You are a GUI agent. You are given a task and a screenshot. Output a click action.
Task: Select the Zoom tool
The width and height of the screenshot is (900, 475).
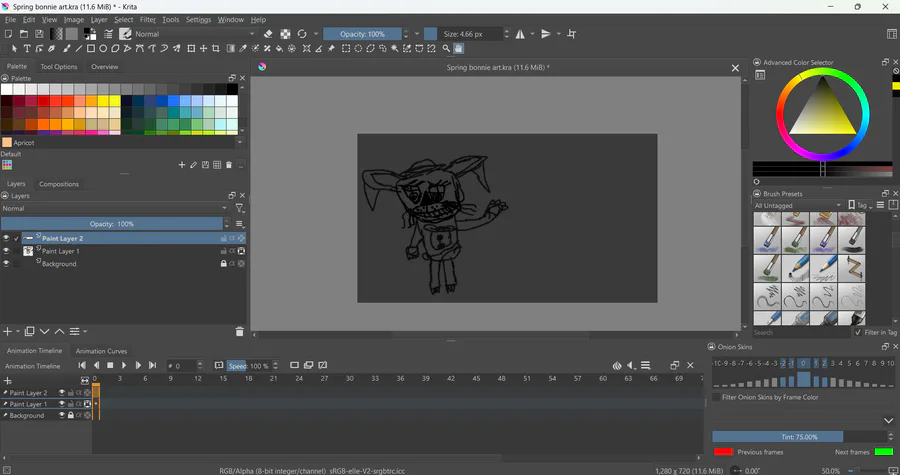click(x=446, y=49)
